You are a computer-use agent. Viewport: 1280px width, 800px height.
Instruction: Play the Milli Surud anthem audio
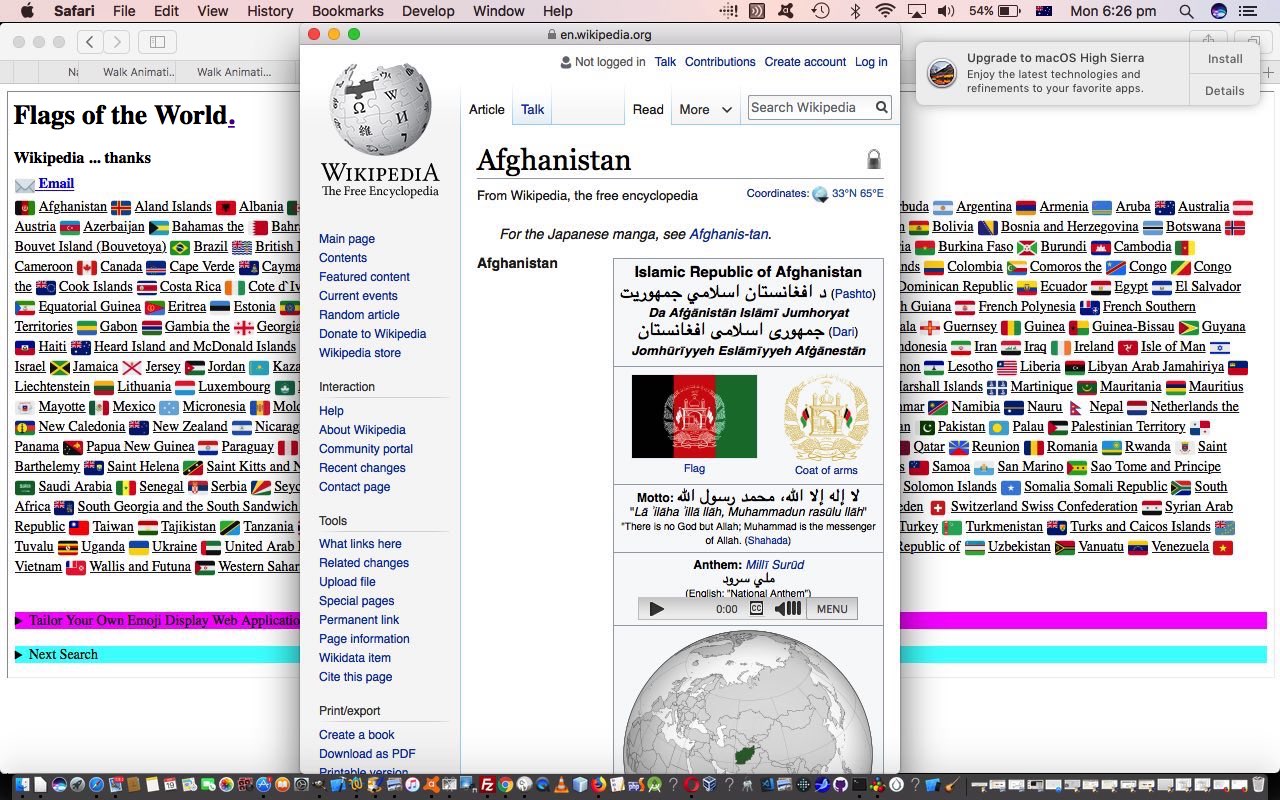coord(656,608)
